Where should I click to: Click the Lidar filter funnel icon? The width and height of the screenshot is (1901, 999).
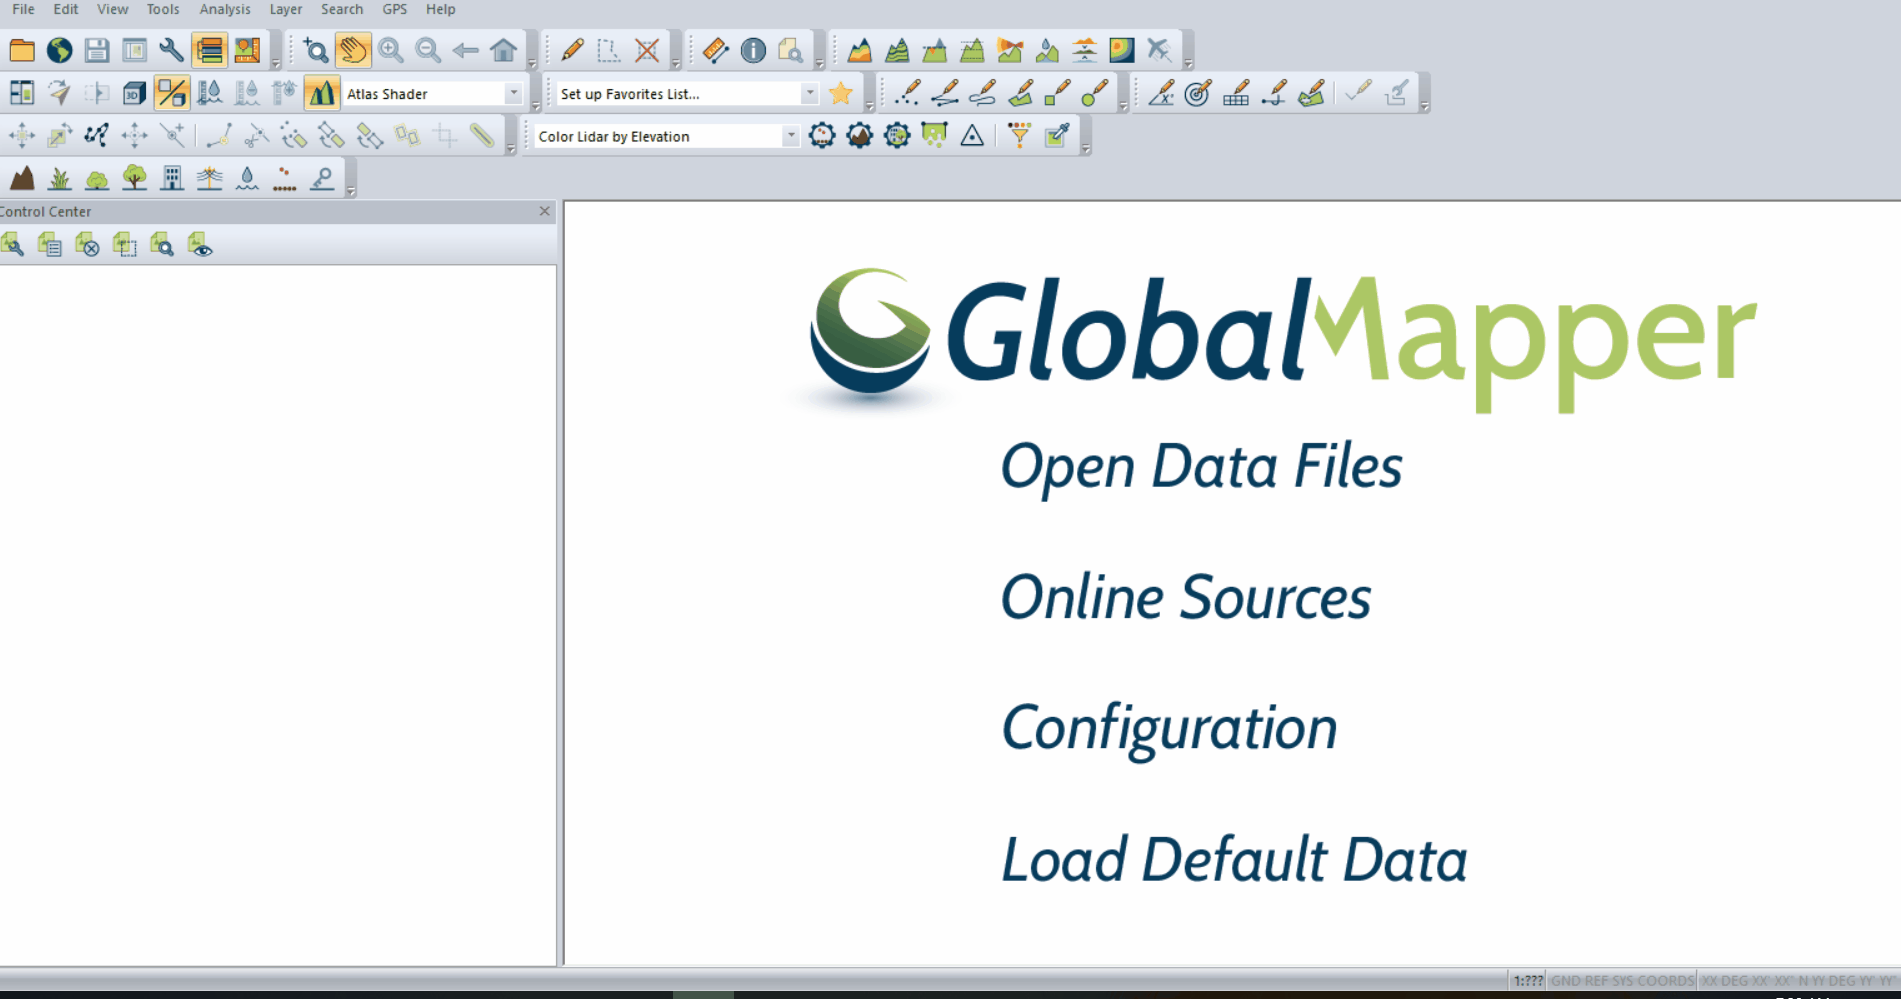click(x=1019, y=136)
